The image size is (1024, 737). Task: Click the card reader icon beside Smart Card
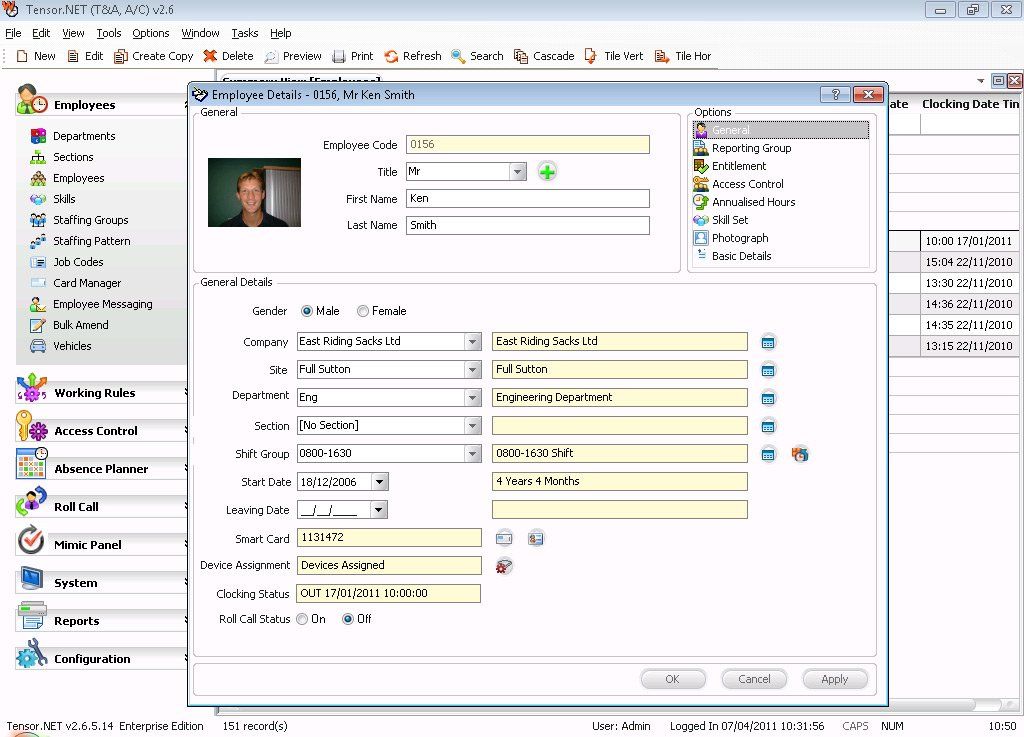coord(504,538)
